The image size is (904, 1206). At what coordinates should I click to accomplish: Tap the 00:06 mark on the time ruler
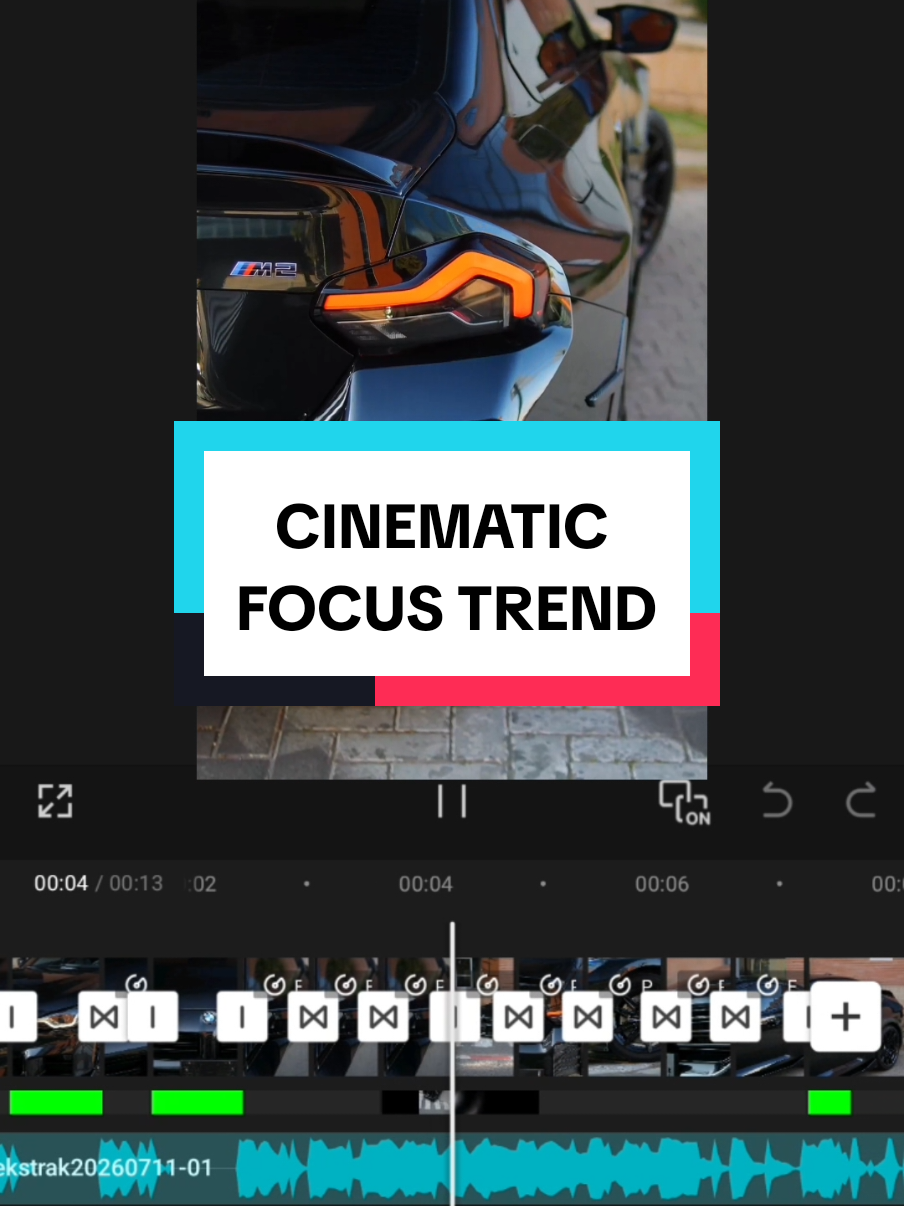[661, 884]
